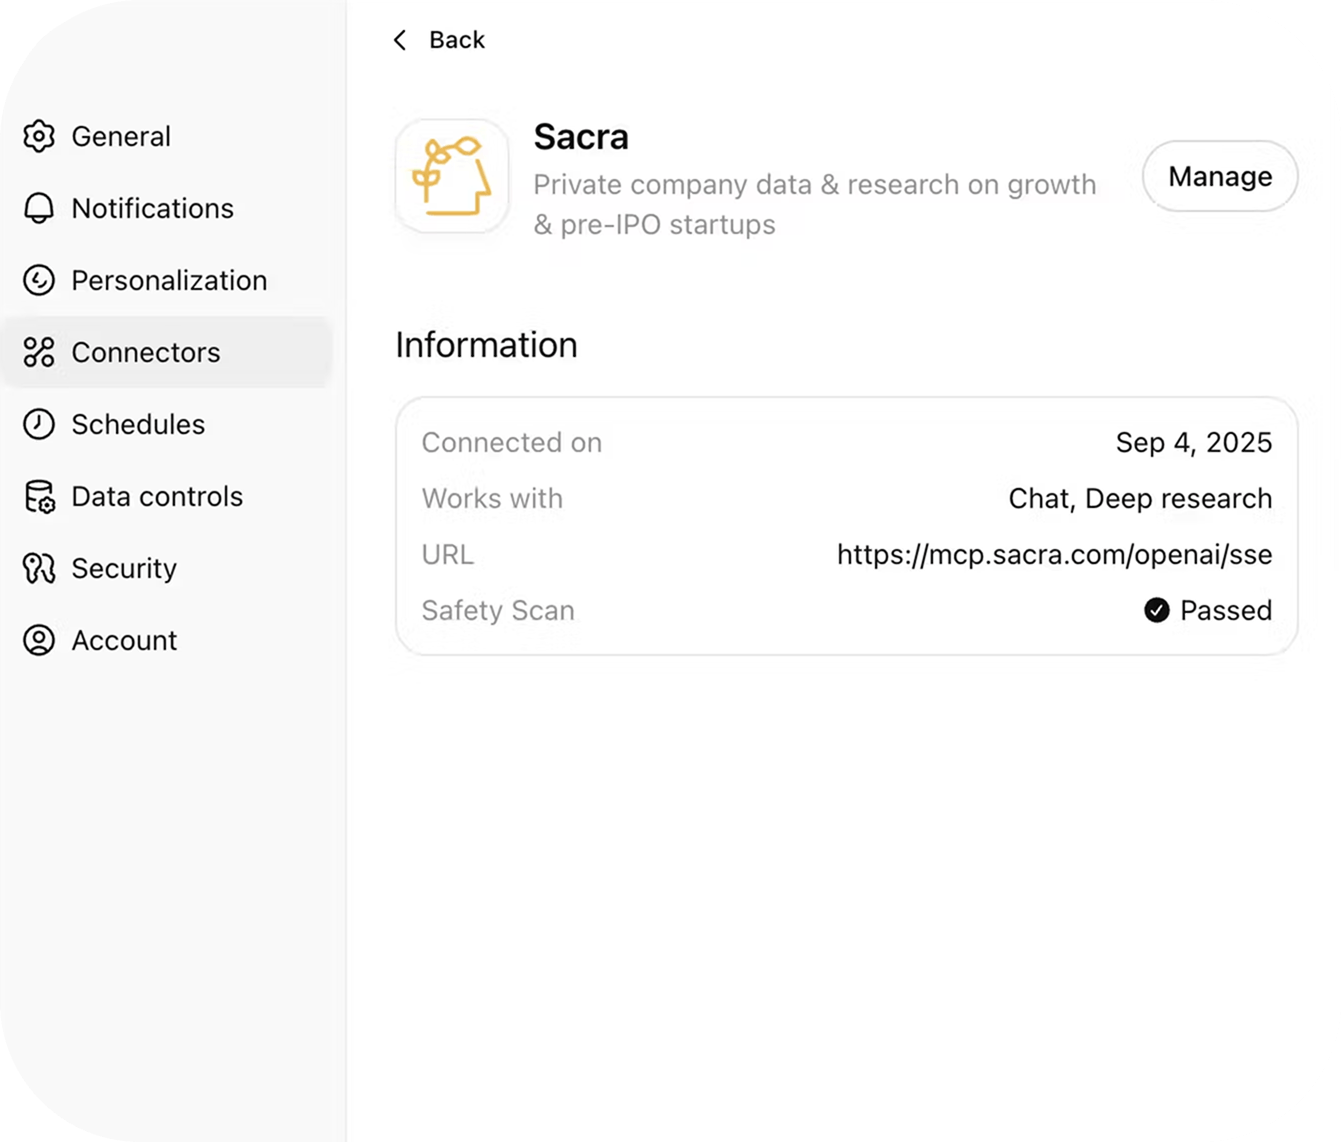Click the Sep 4, 2025 date value
Image resolution: width=1341 pixels, height=1142 pixels.
(1194, 442)
